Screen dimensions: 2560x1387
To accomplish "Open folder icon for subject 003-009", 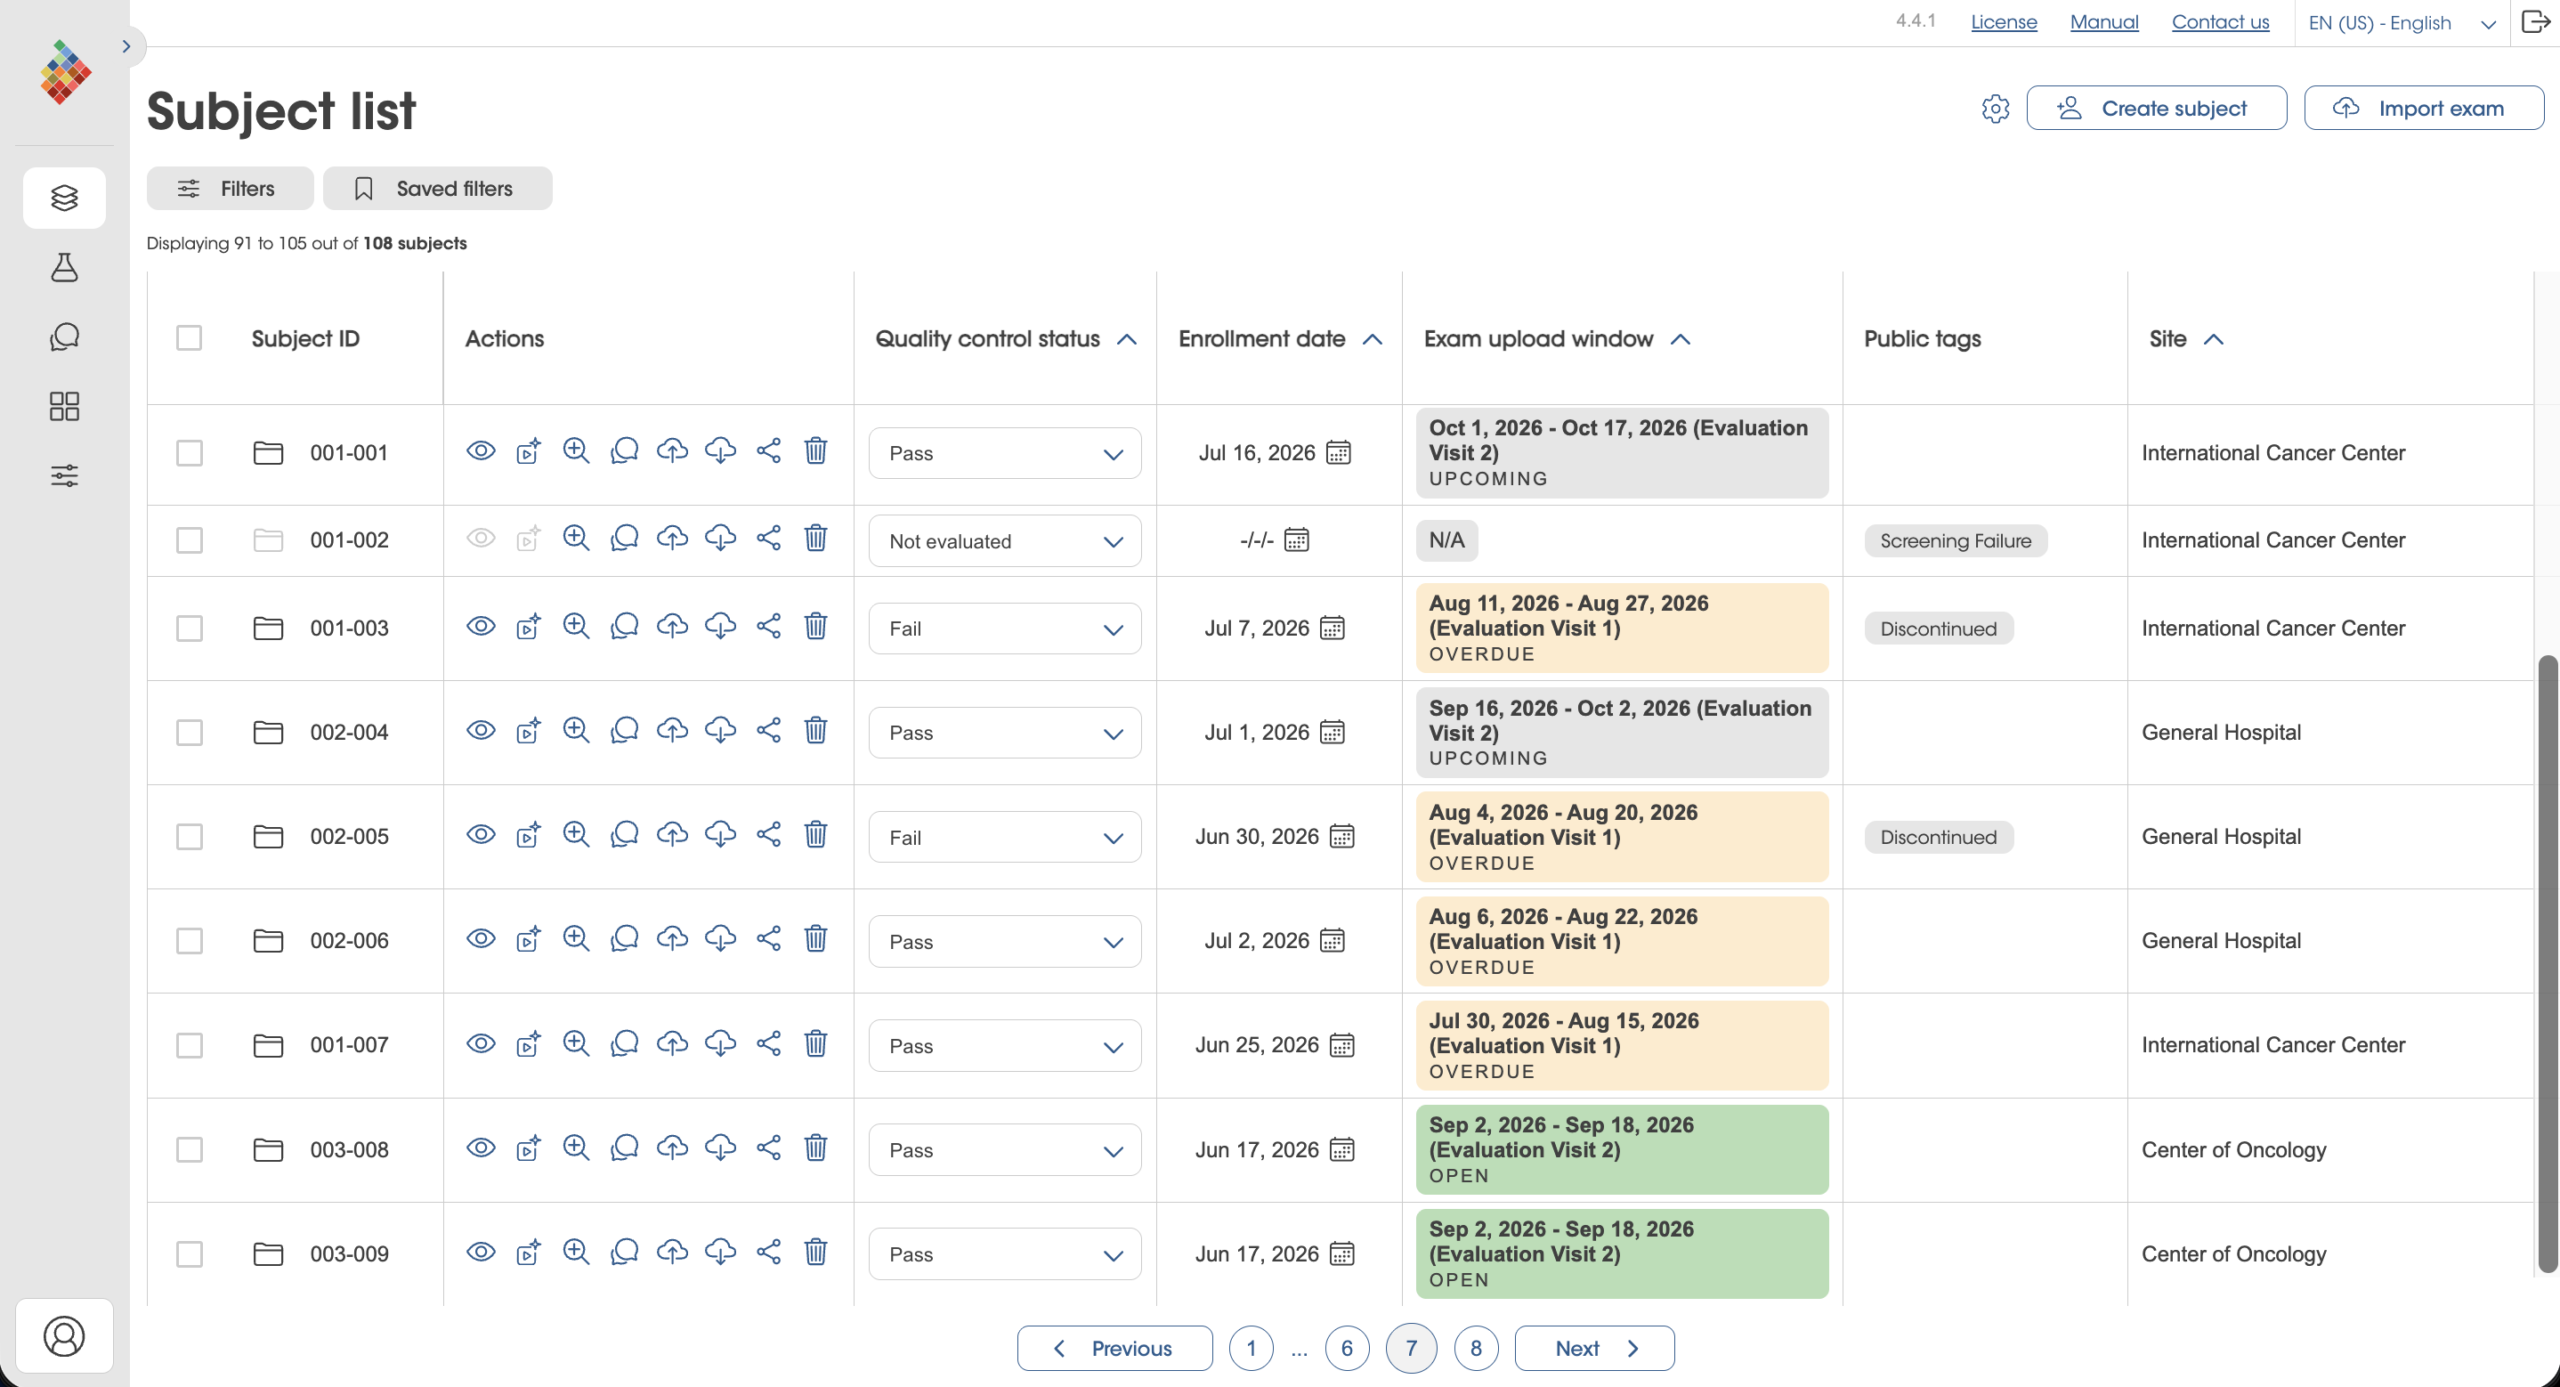I will click(x=268, y=1254).
